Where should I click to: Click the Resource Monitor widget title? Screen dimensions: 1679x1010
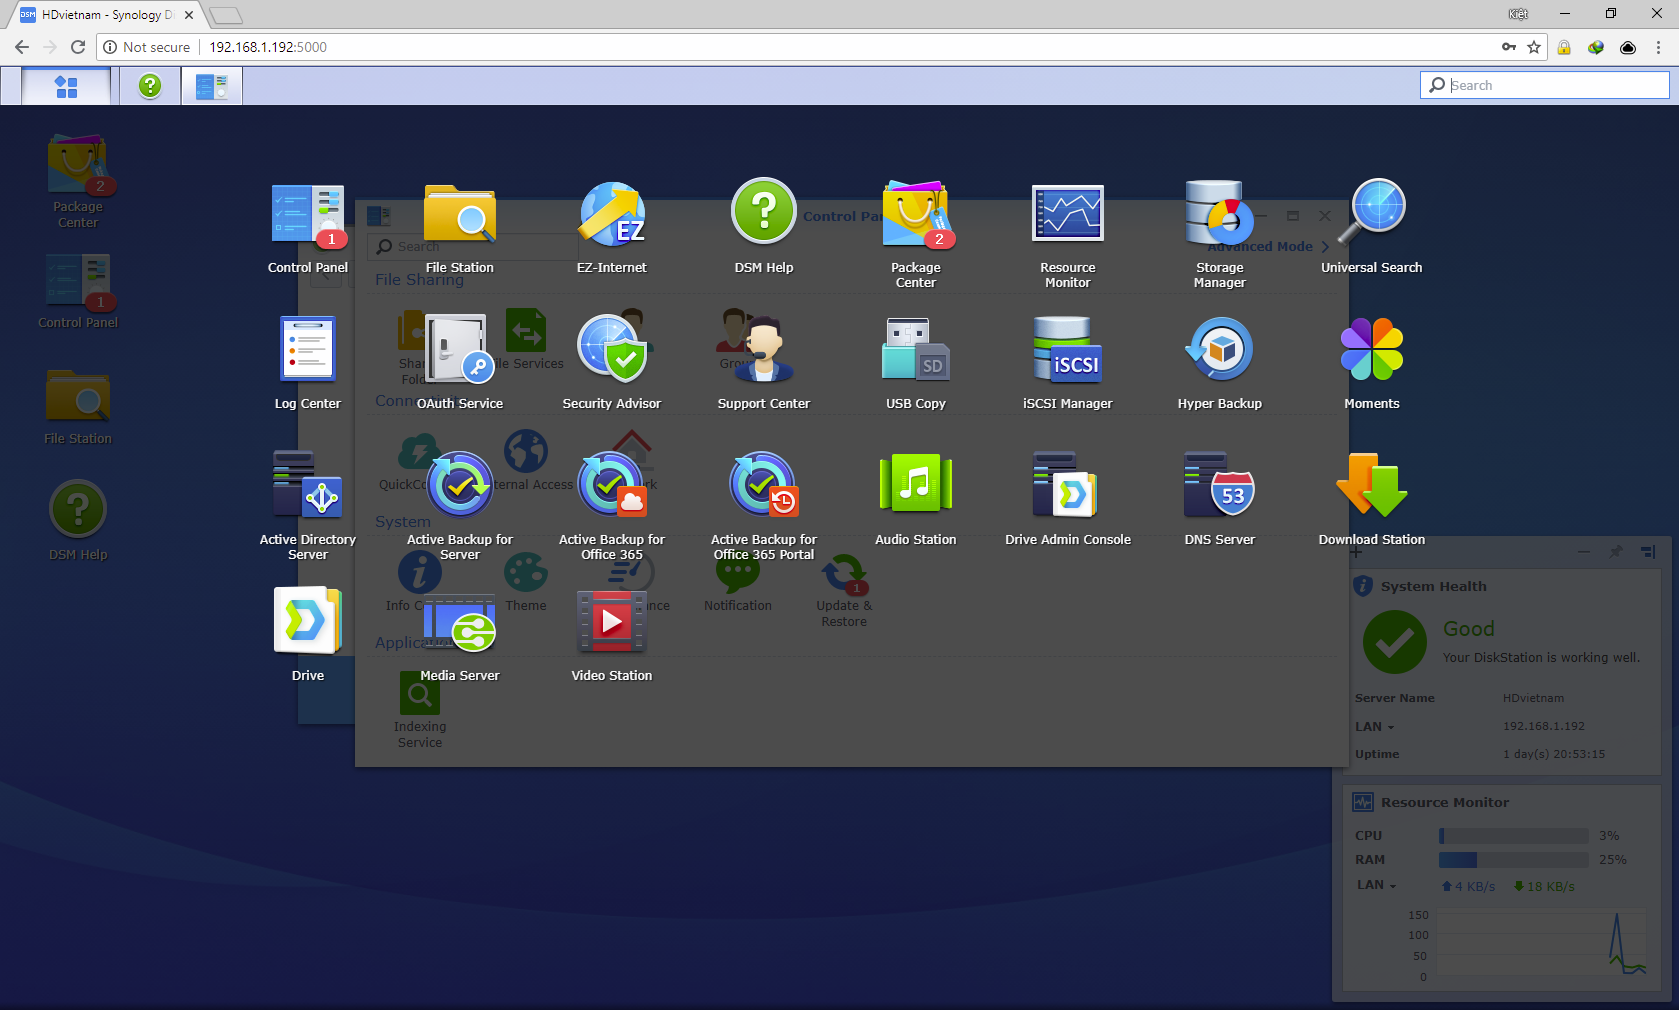point(1445,803)
